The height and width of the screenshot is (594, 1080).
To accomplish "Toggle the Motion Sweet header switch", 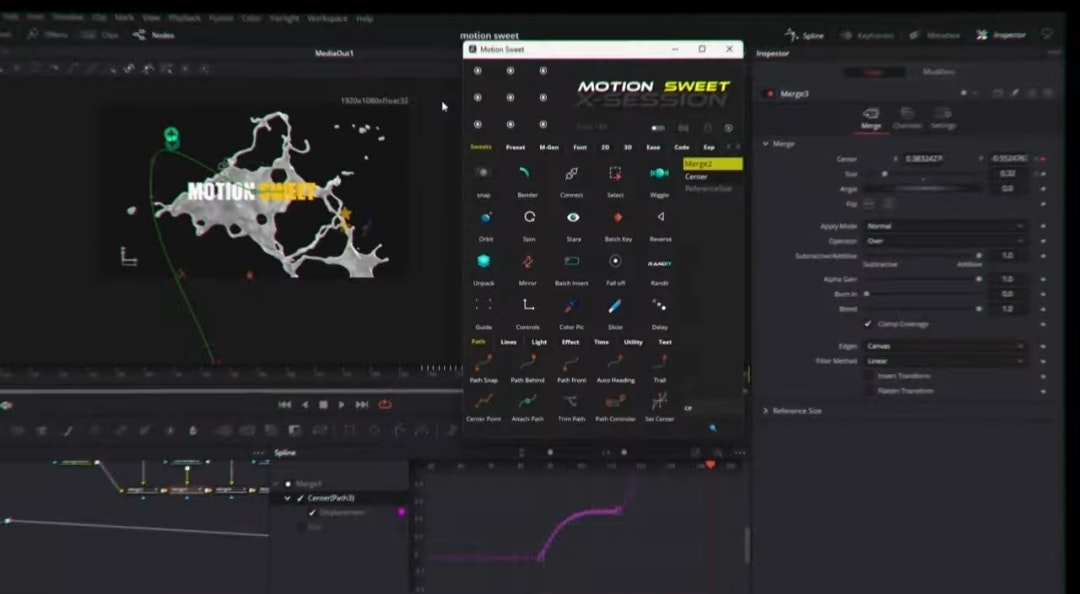I will [658, 128].
